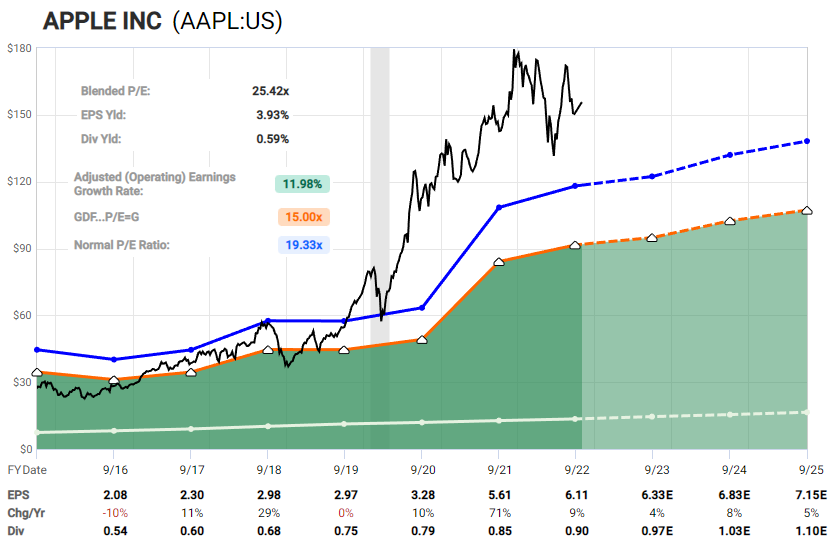Click the blue dashed line point at 9/24
The image size is (832, 550).
pyautogui.click(x=730, y=155)
